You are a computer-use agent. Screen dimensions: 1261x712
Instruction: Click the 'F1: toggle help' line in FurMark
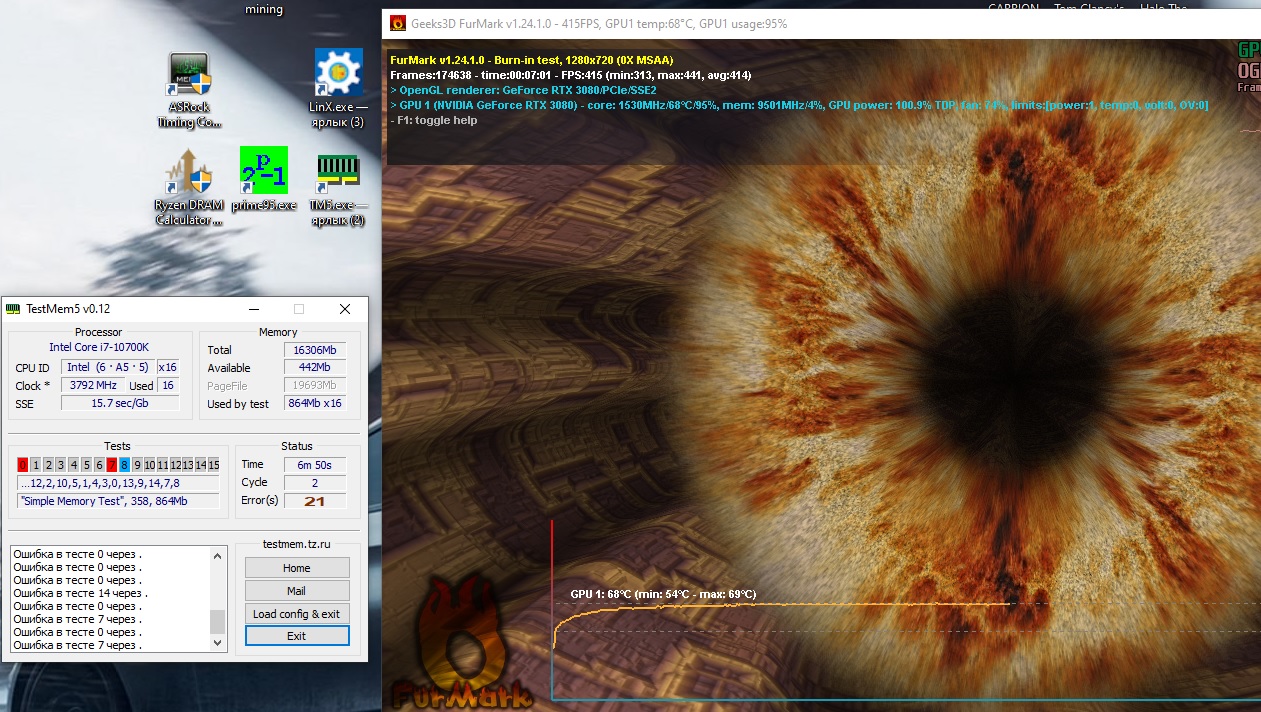click(434, 120)
